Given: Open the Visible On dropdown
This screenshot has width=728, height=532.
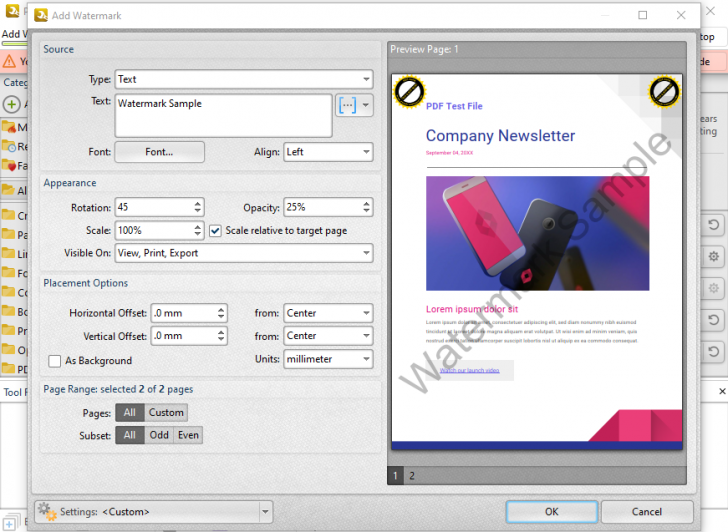Looking at the screenshot, I should (x=244, y=253).
